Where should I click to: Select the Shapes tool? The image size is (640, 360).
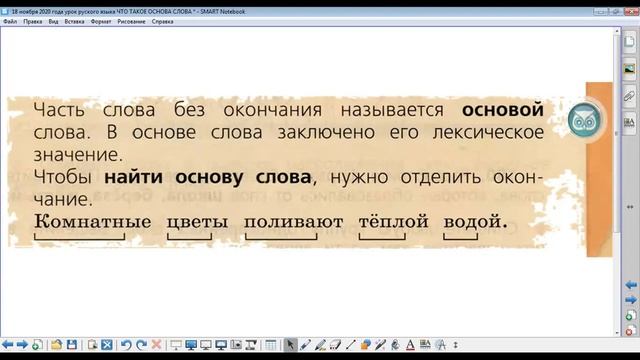pos(365,345)
